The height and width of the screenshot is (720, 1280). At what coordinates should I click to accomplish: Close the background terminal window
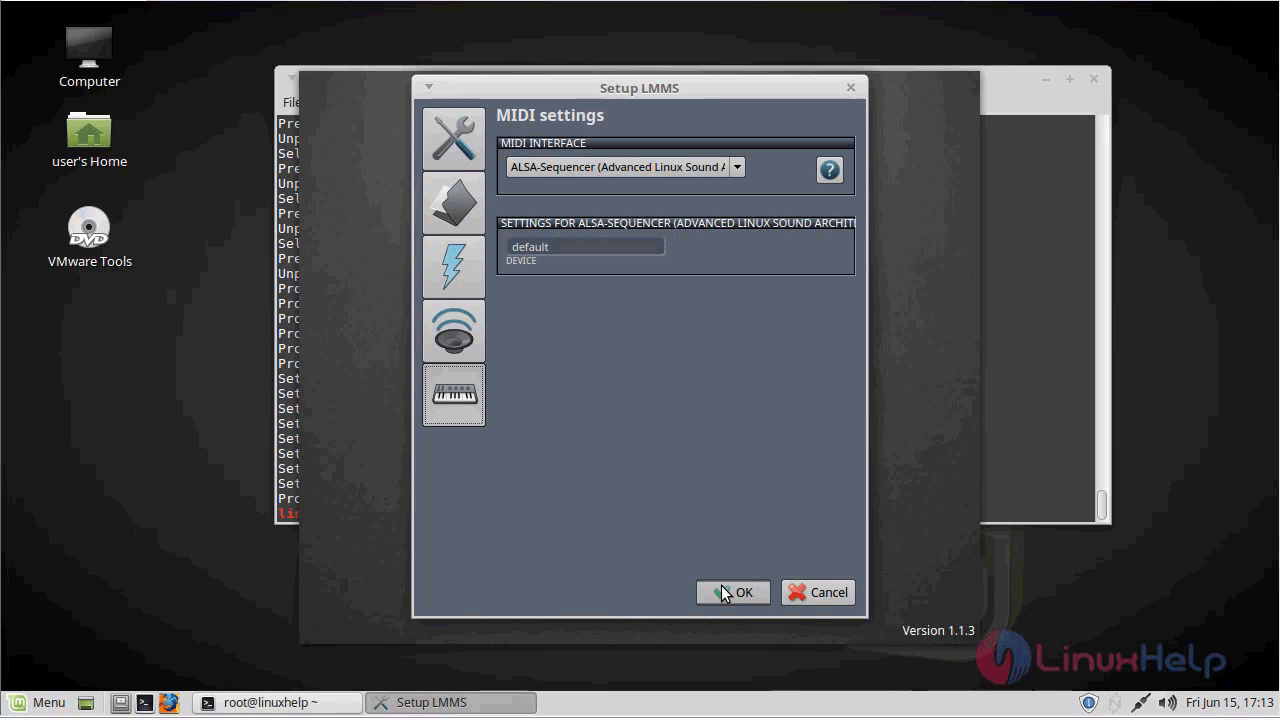1093,79
